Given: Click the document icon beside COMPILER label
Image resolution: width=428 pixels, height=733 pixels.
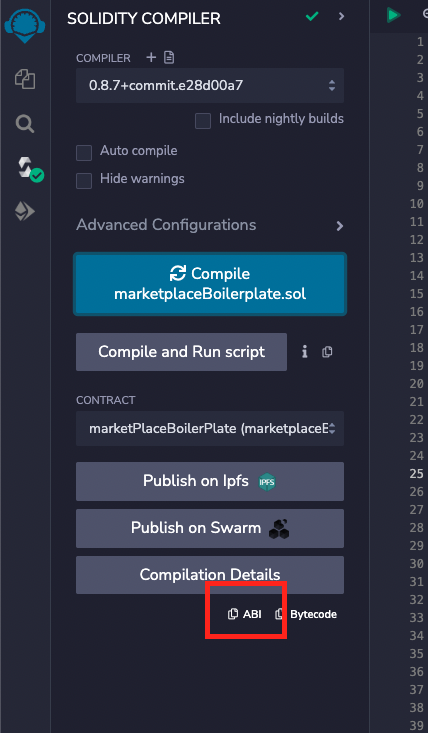Looking at the screenshot, I should pos(169,57).
